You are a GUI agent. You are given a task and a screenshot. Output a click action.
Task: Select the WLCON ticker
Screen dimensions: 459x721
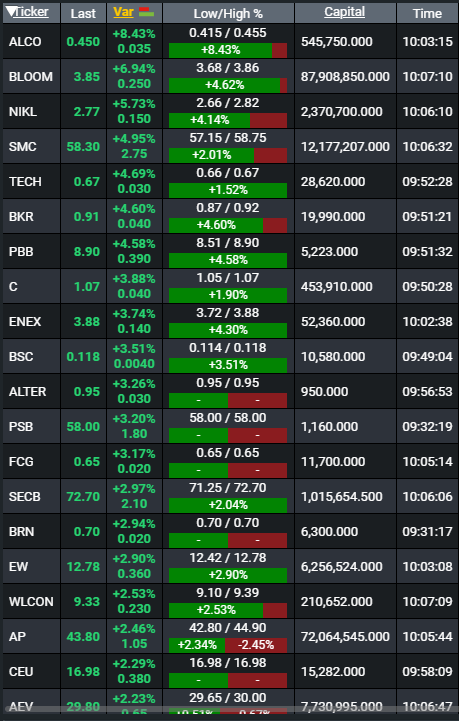pyautogui.click(x=31, y=601)
